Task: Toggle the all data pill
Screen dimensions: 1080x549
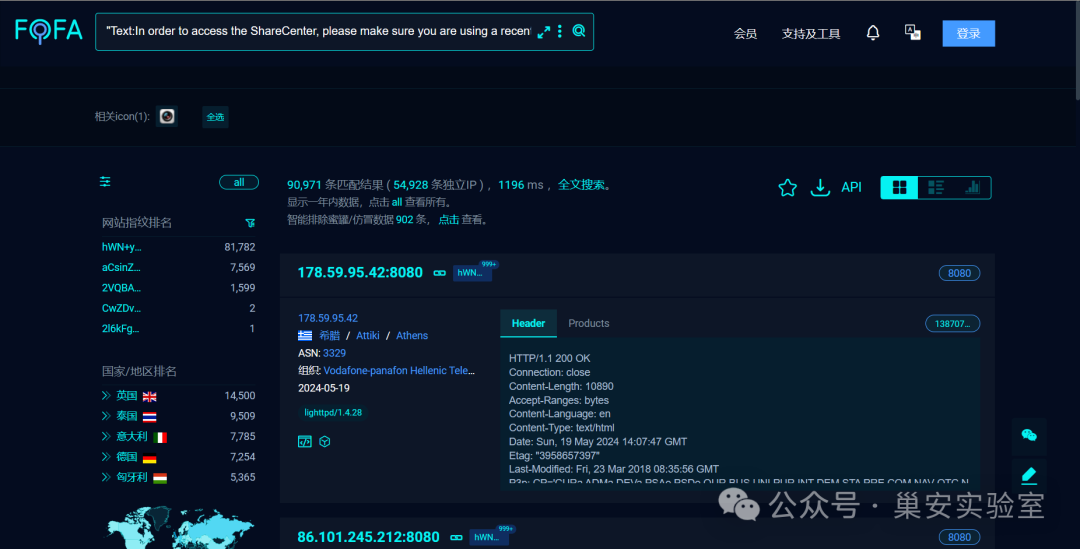Action: pyautogui.click(x=239, y=183)
